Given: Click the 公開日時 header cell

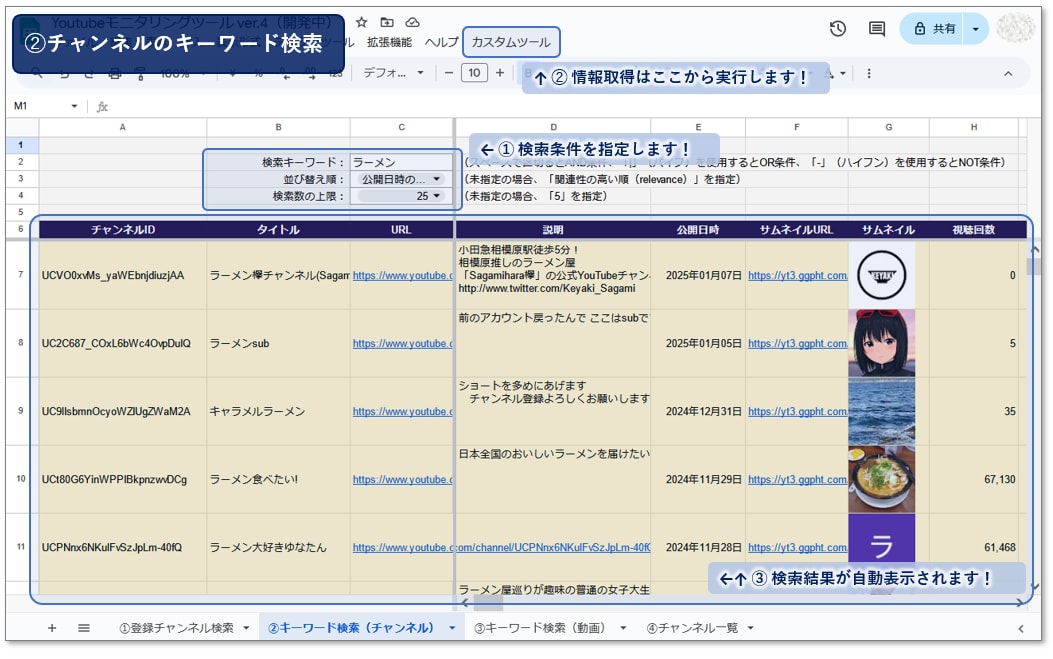Looking at the screenshot, I should click(698, 230).
